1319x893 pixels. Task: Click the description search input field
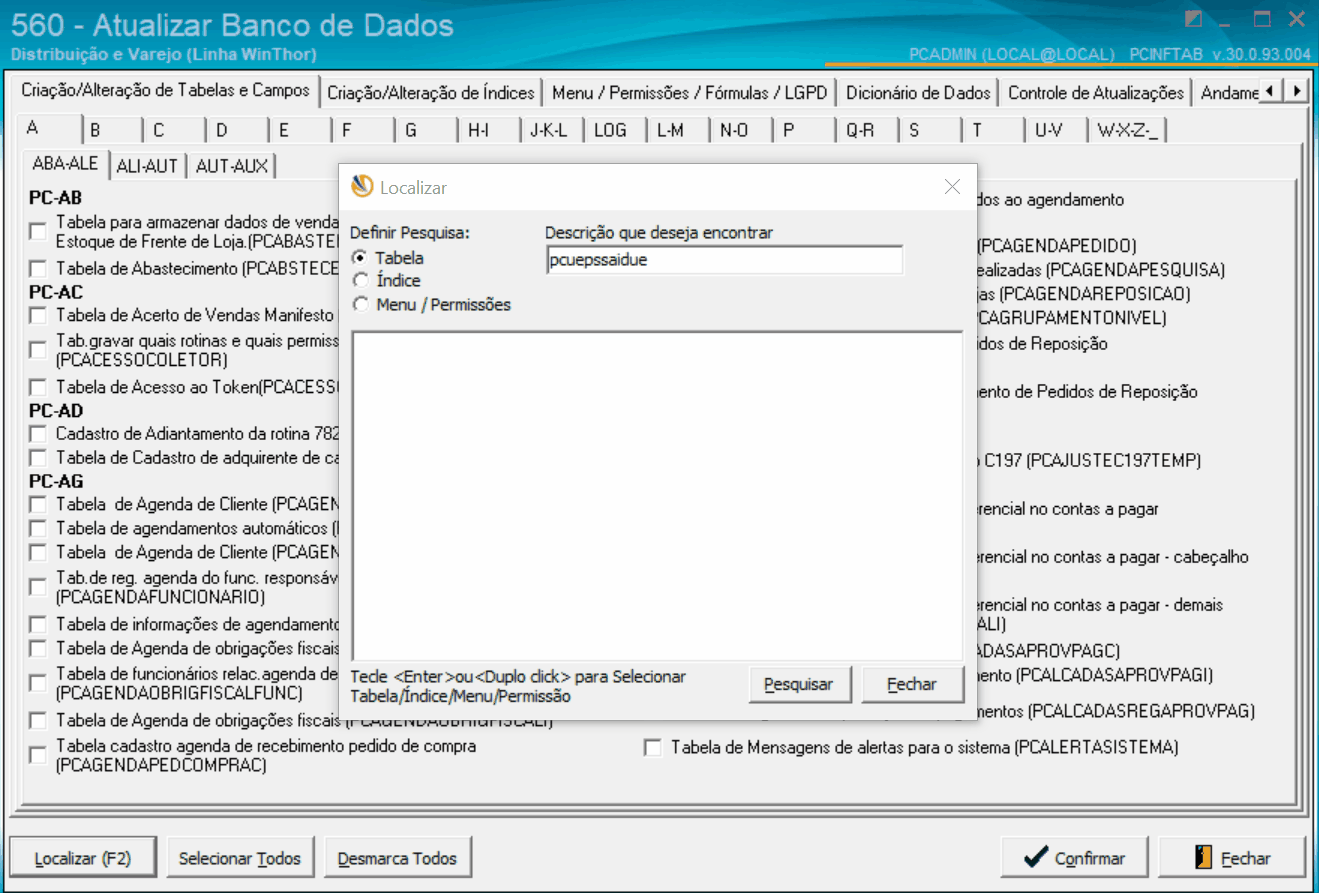[x=723, y=260]
